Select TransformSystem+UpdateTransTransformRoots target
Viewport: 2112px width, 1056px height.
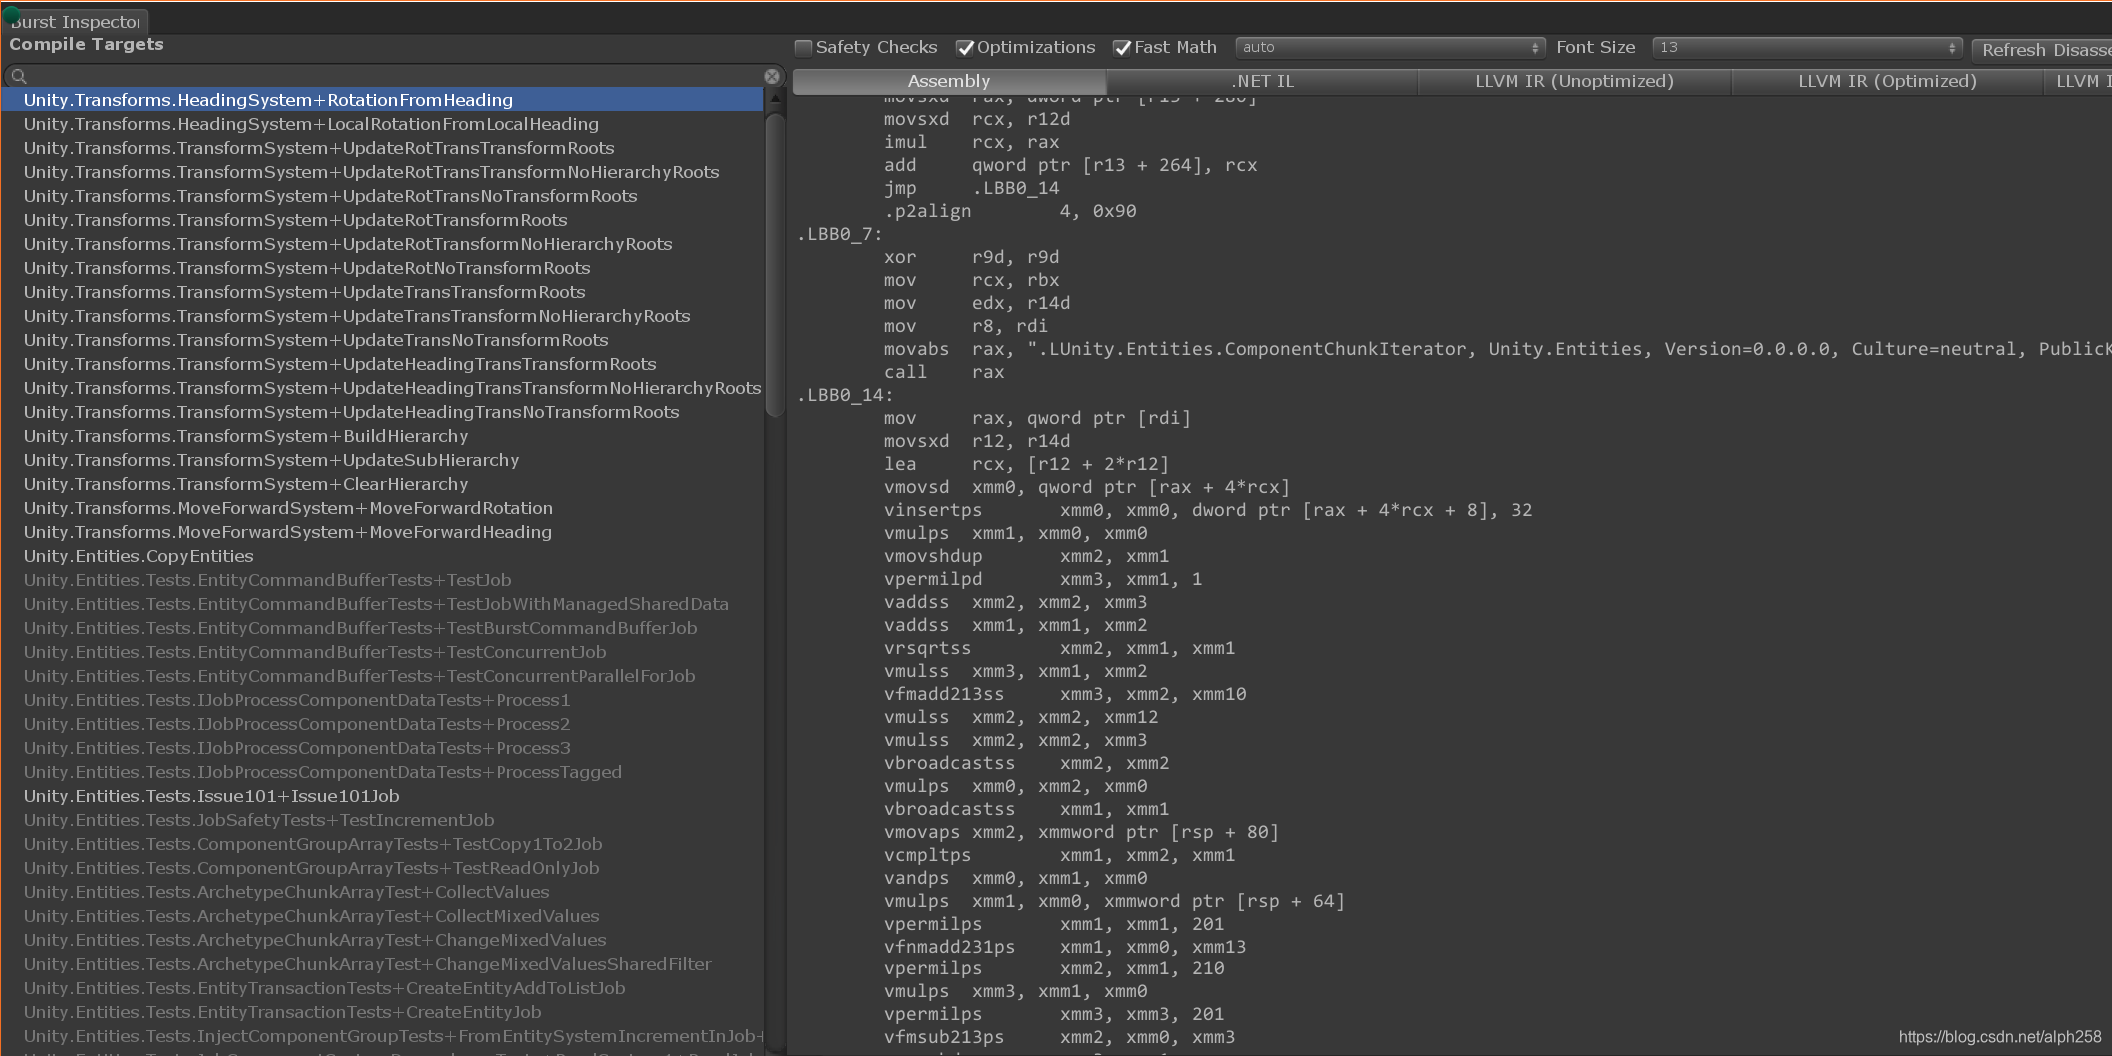point(382,292)
